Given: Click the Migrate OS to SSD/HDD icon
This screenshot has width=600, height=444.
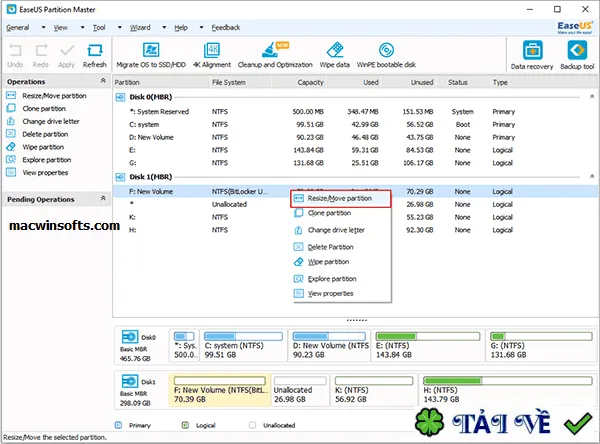Looking at the screenshot, I should [x=151, y=50].
